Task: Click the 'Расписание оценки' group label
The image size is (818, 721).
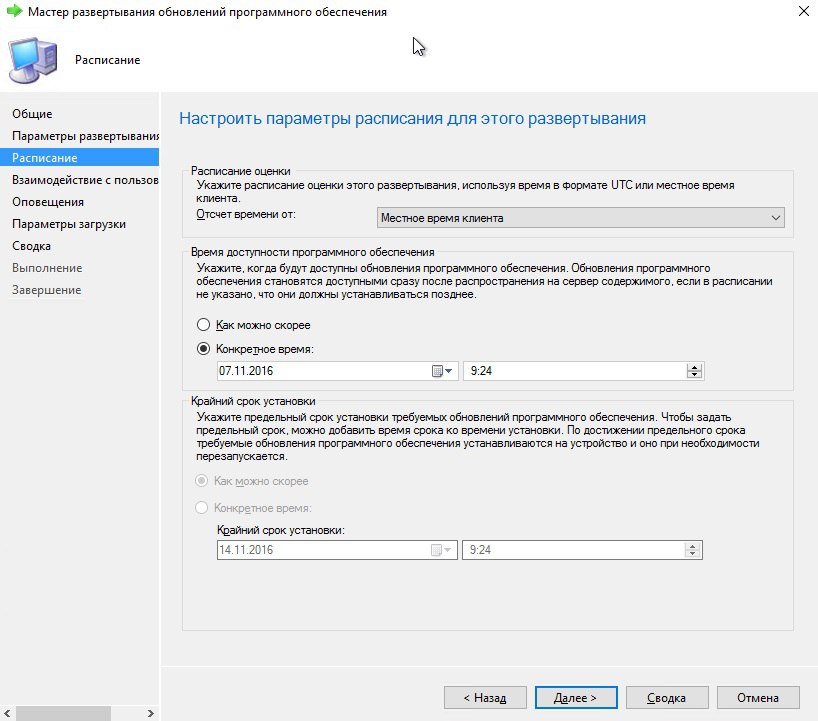Action: (x=240, y=171)
